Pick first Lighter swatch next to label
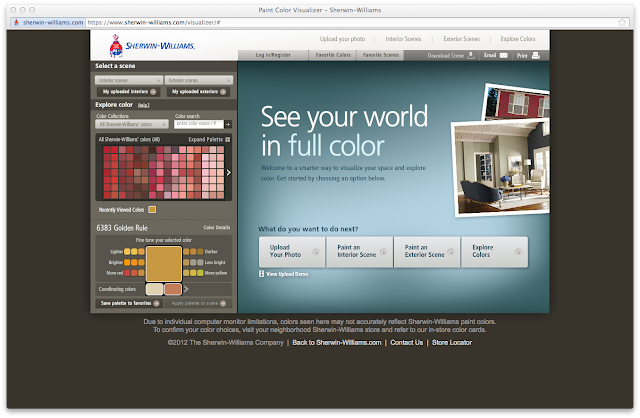 [127, 251]
